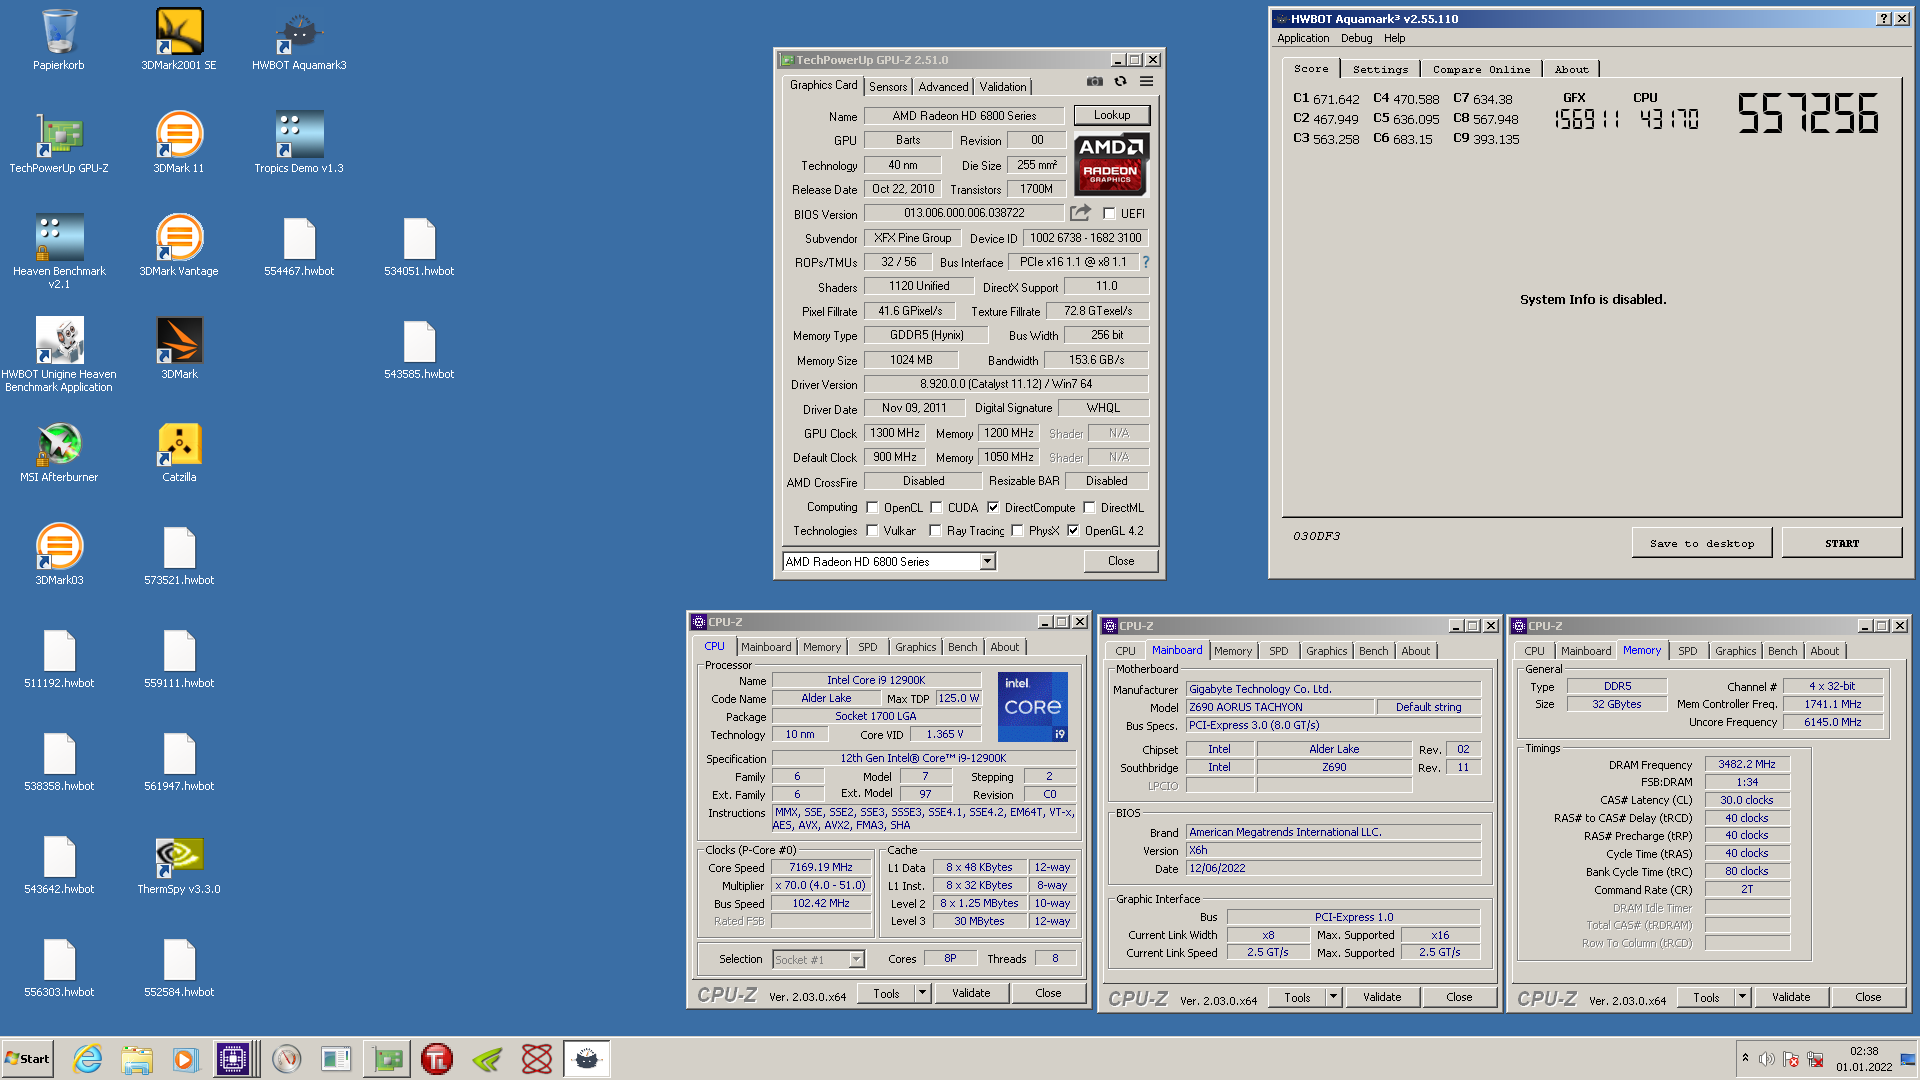Image resolution: width=1920 pixels, height=1080 pixels.
Task: Open the GPU-Z hamburger menu icon
Action: (x=1146, y=82)
